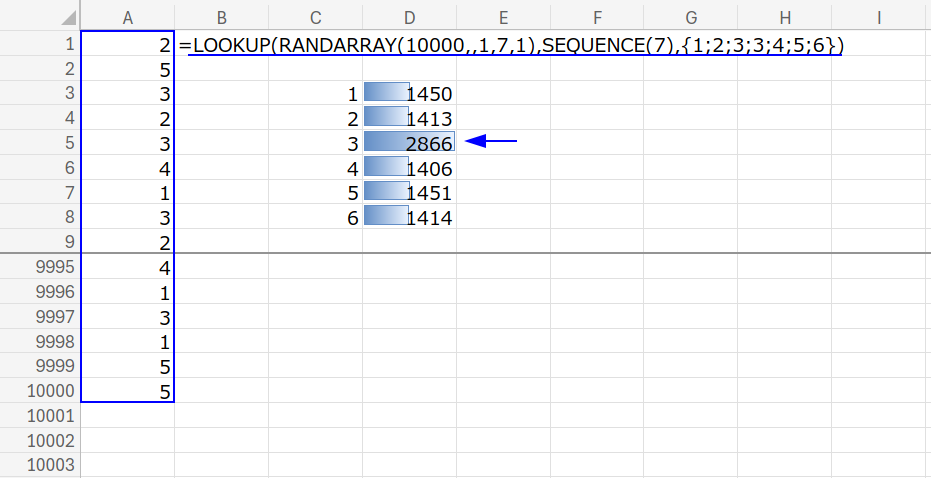Click the cell showing count 1406
This screenshot has width=931, height=478.
coord(409,168)
